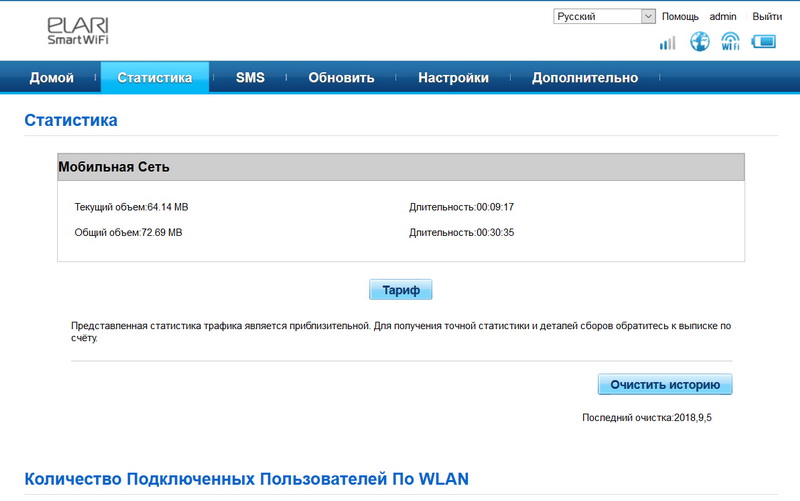
Task: Log out via the Выйти link
Action: pos(767,17)
